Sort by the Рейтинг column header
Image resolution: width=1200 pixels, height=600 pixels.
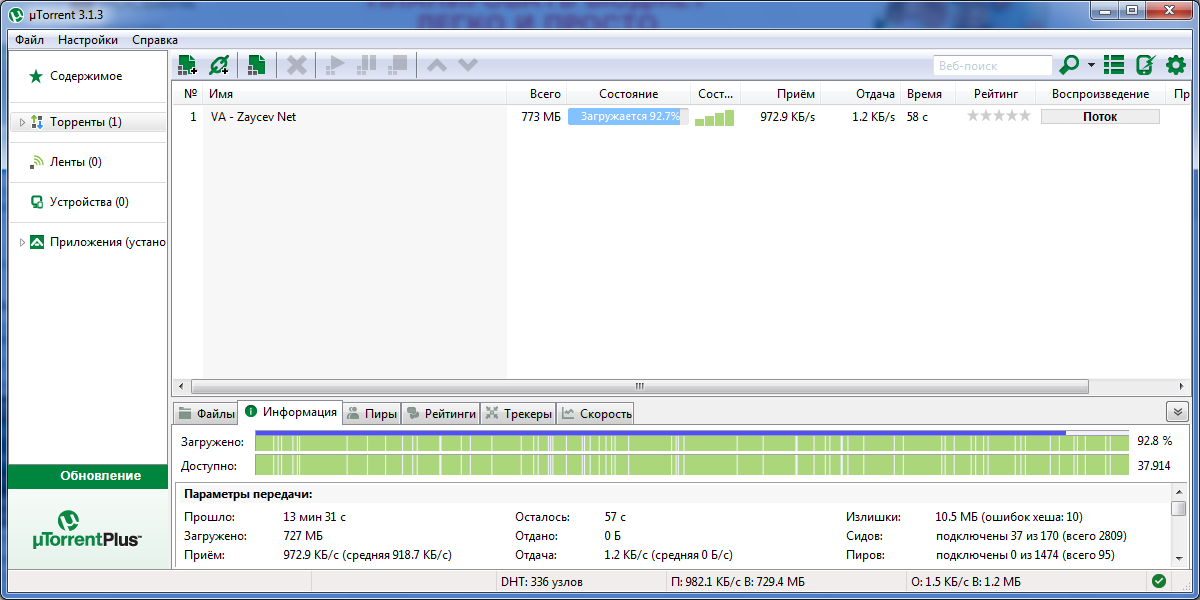point(995,94)
